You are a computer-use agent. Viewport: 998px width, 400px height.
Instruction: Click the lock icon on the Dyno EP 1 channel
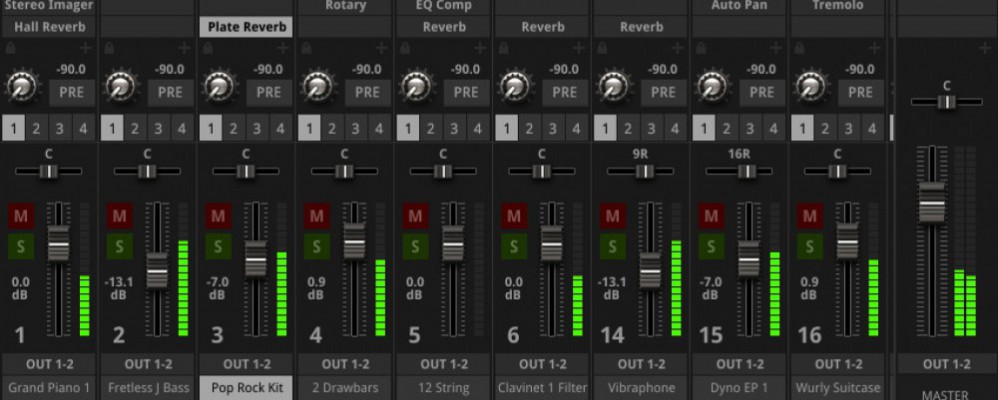[700, 48]
